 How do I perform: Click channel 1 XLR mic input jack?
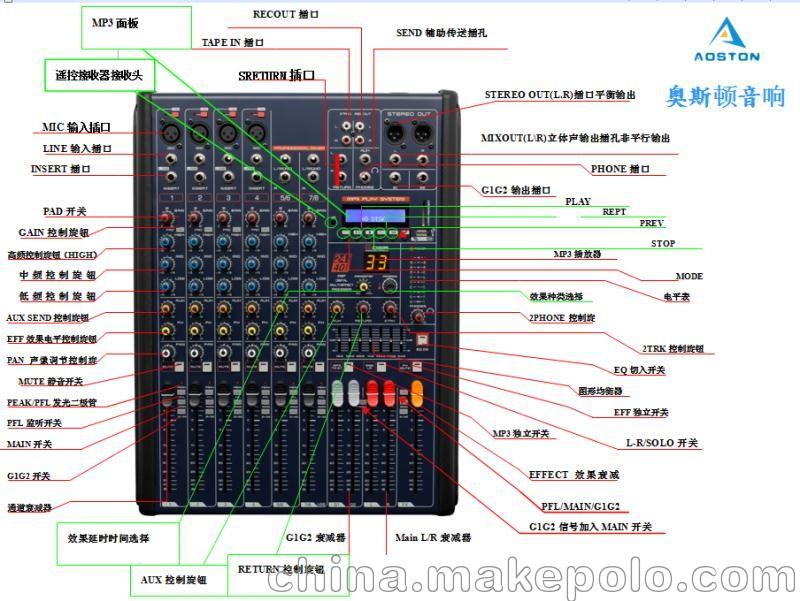(x=170, y=133)
